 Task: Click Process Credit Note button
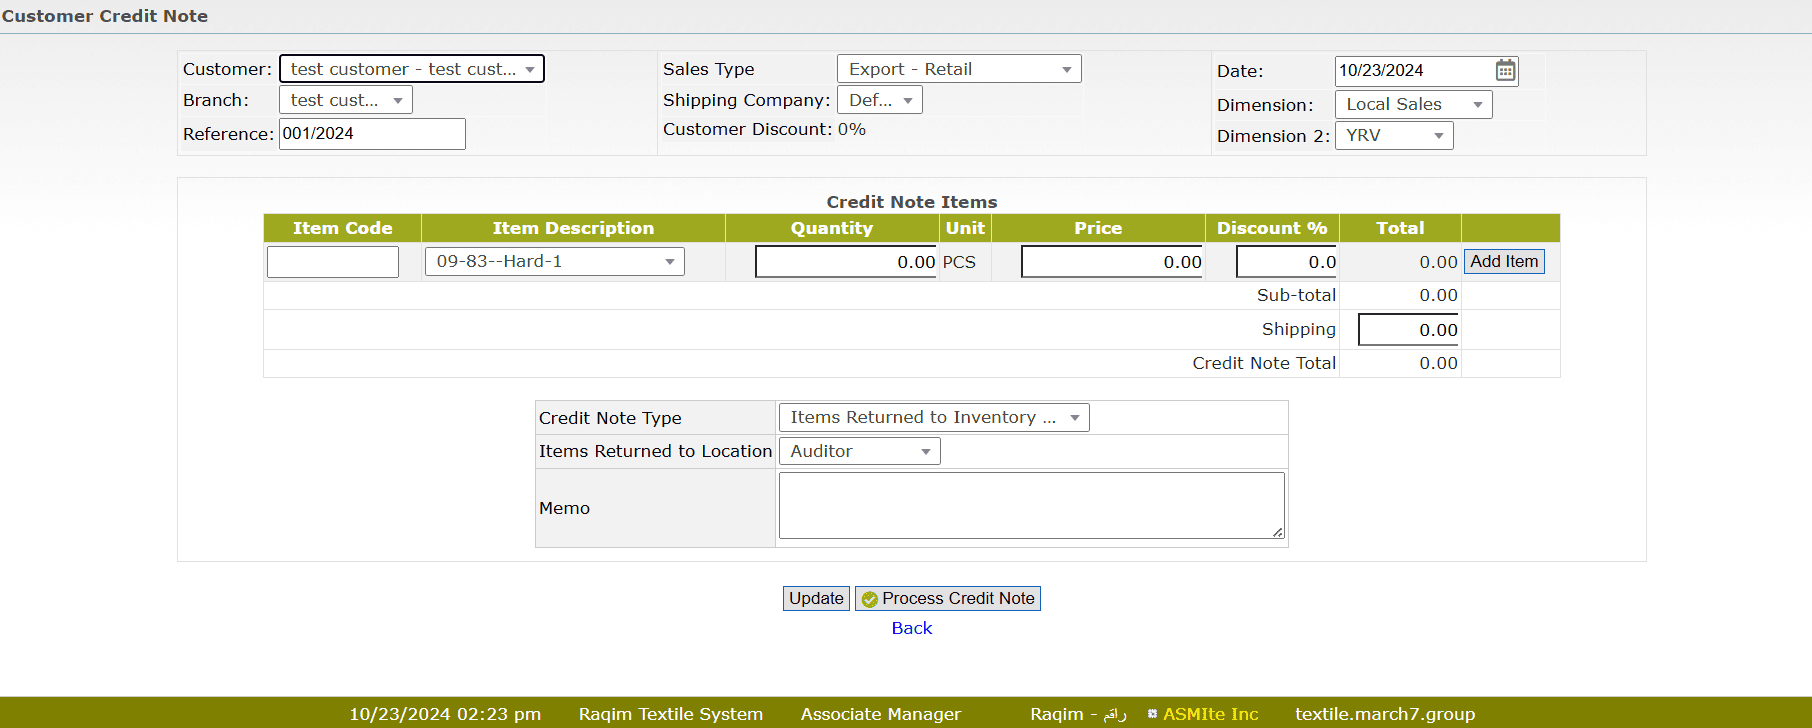(x=947, y=598)
